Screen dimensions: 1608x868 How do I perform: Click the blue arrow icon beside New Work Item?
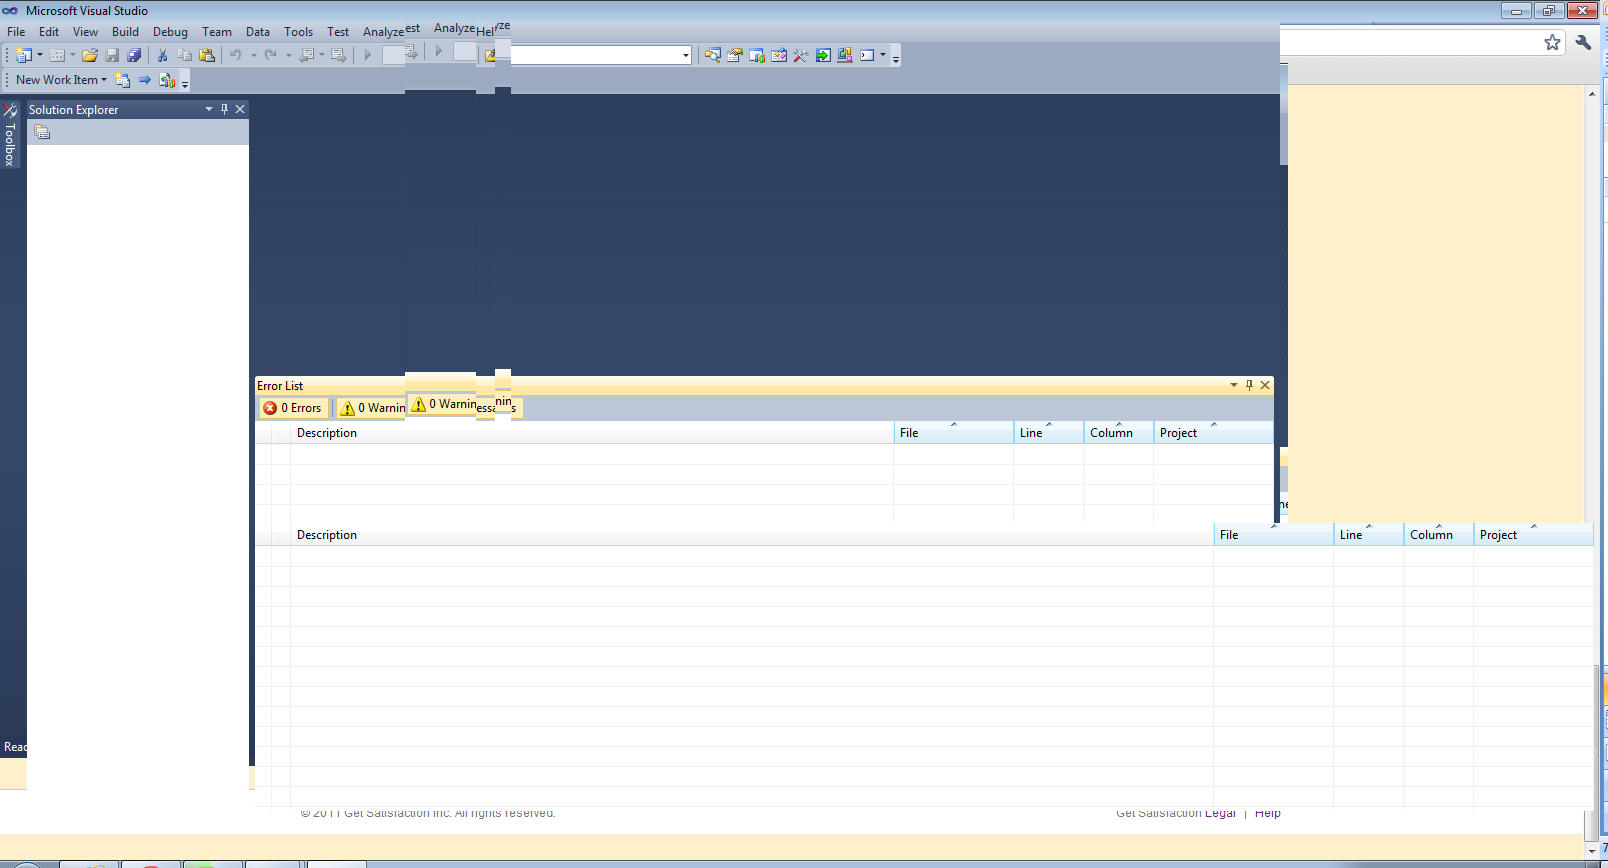145,79
